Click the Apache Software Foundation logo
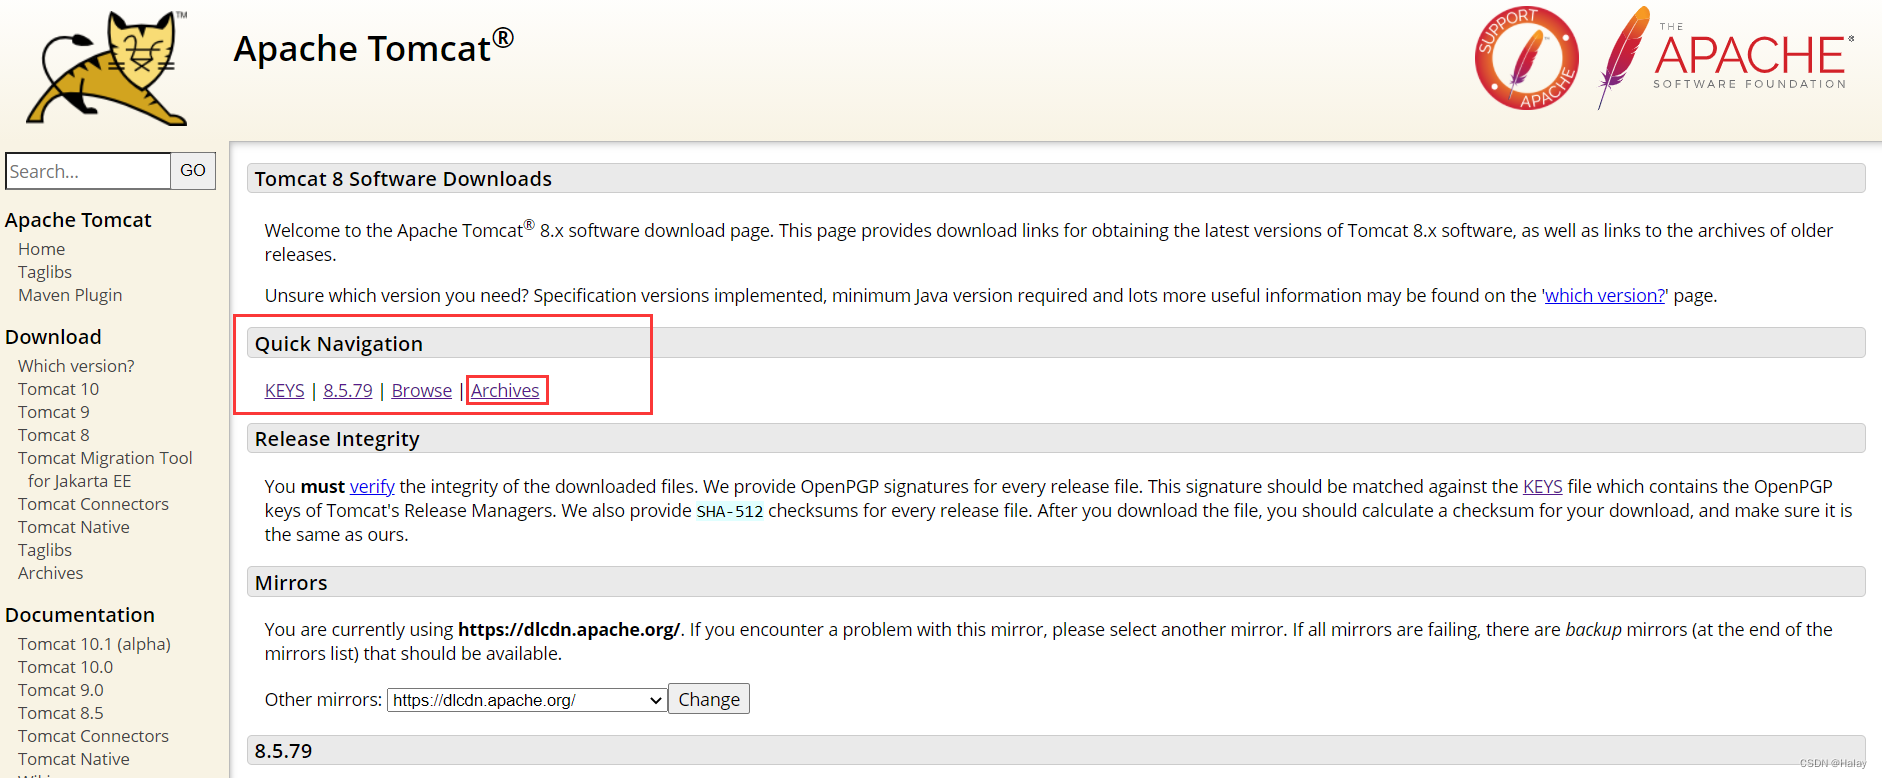 [x=1726, y=57]
